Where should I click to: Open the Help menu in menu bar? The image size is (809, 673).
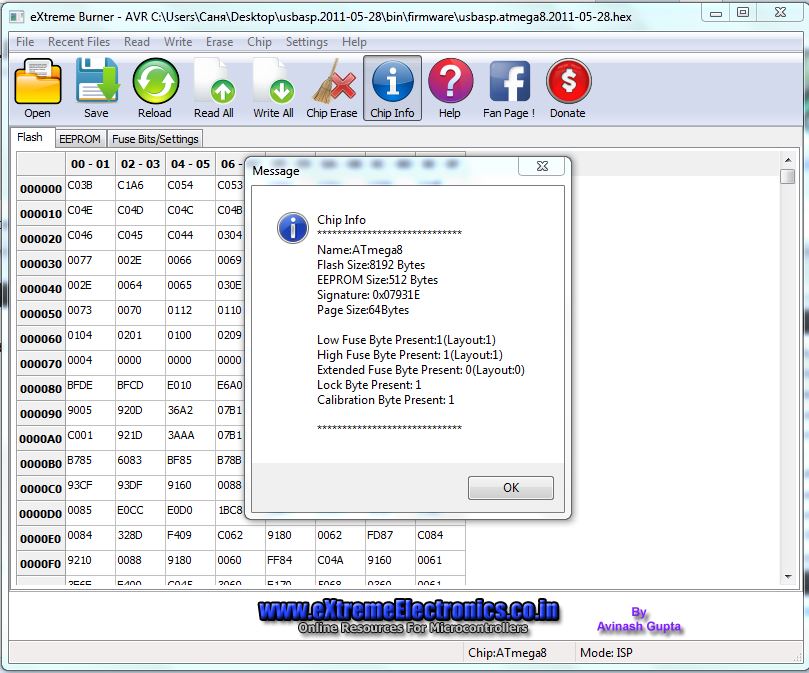point(354,42)
